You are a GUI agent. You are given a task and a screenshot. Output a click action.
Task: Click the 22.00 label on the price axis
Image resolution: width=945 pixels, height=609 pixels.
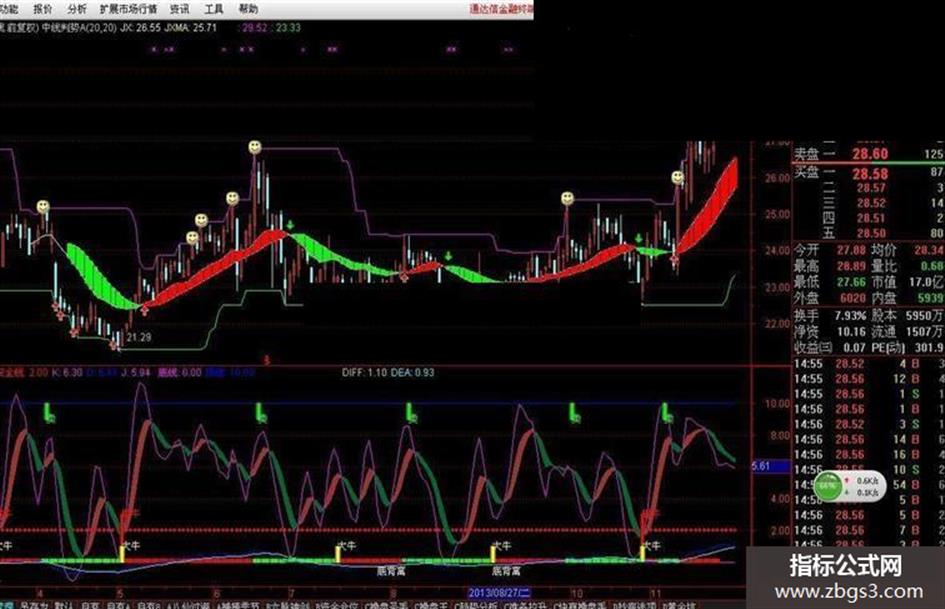776,324
